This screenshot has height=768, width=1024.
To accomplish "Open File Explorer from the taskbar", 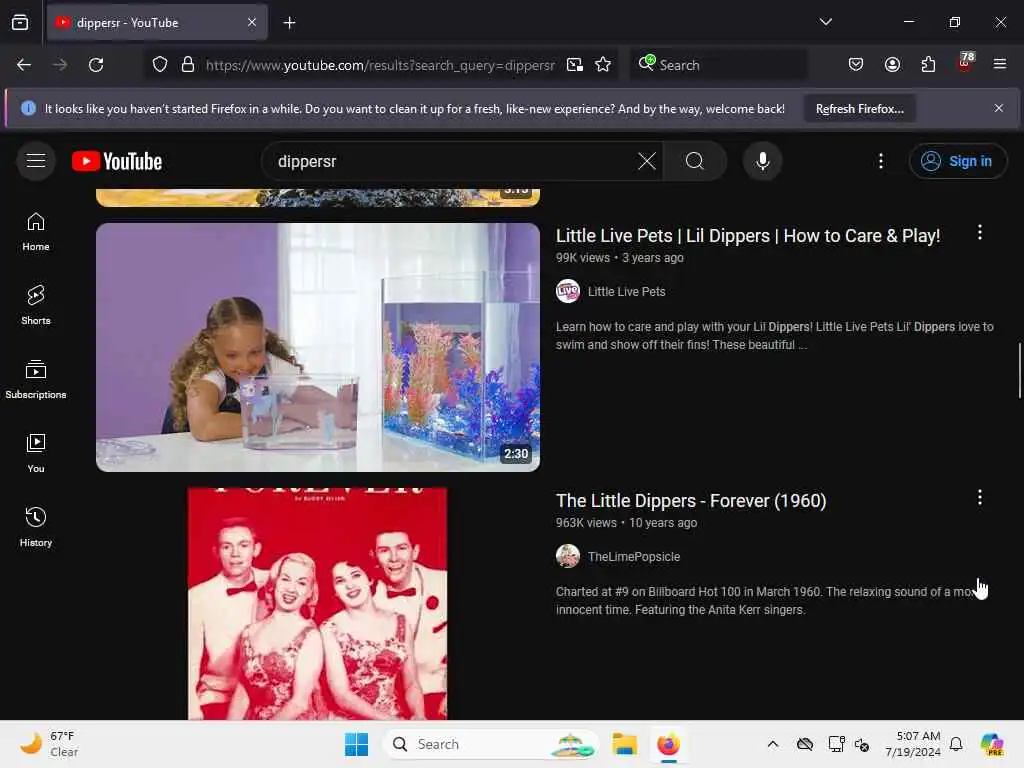I will 624,744.
